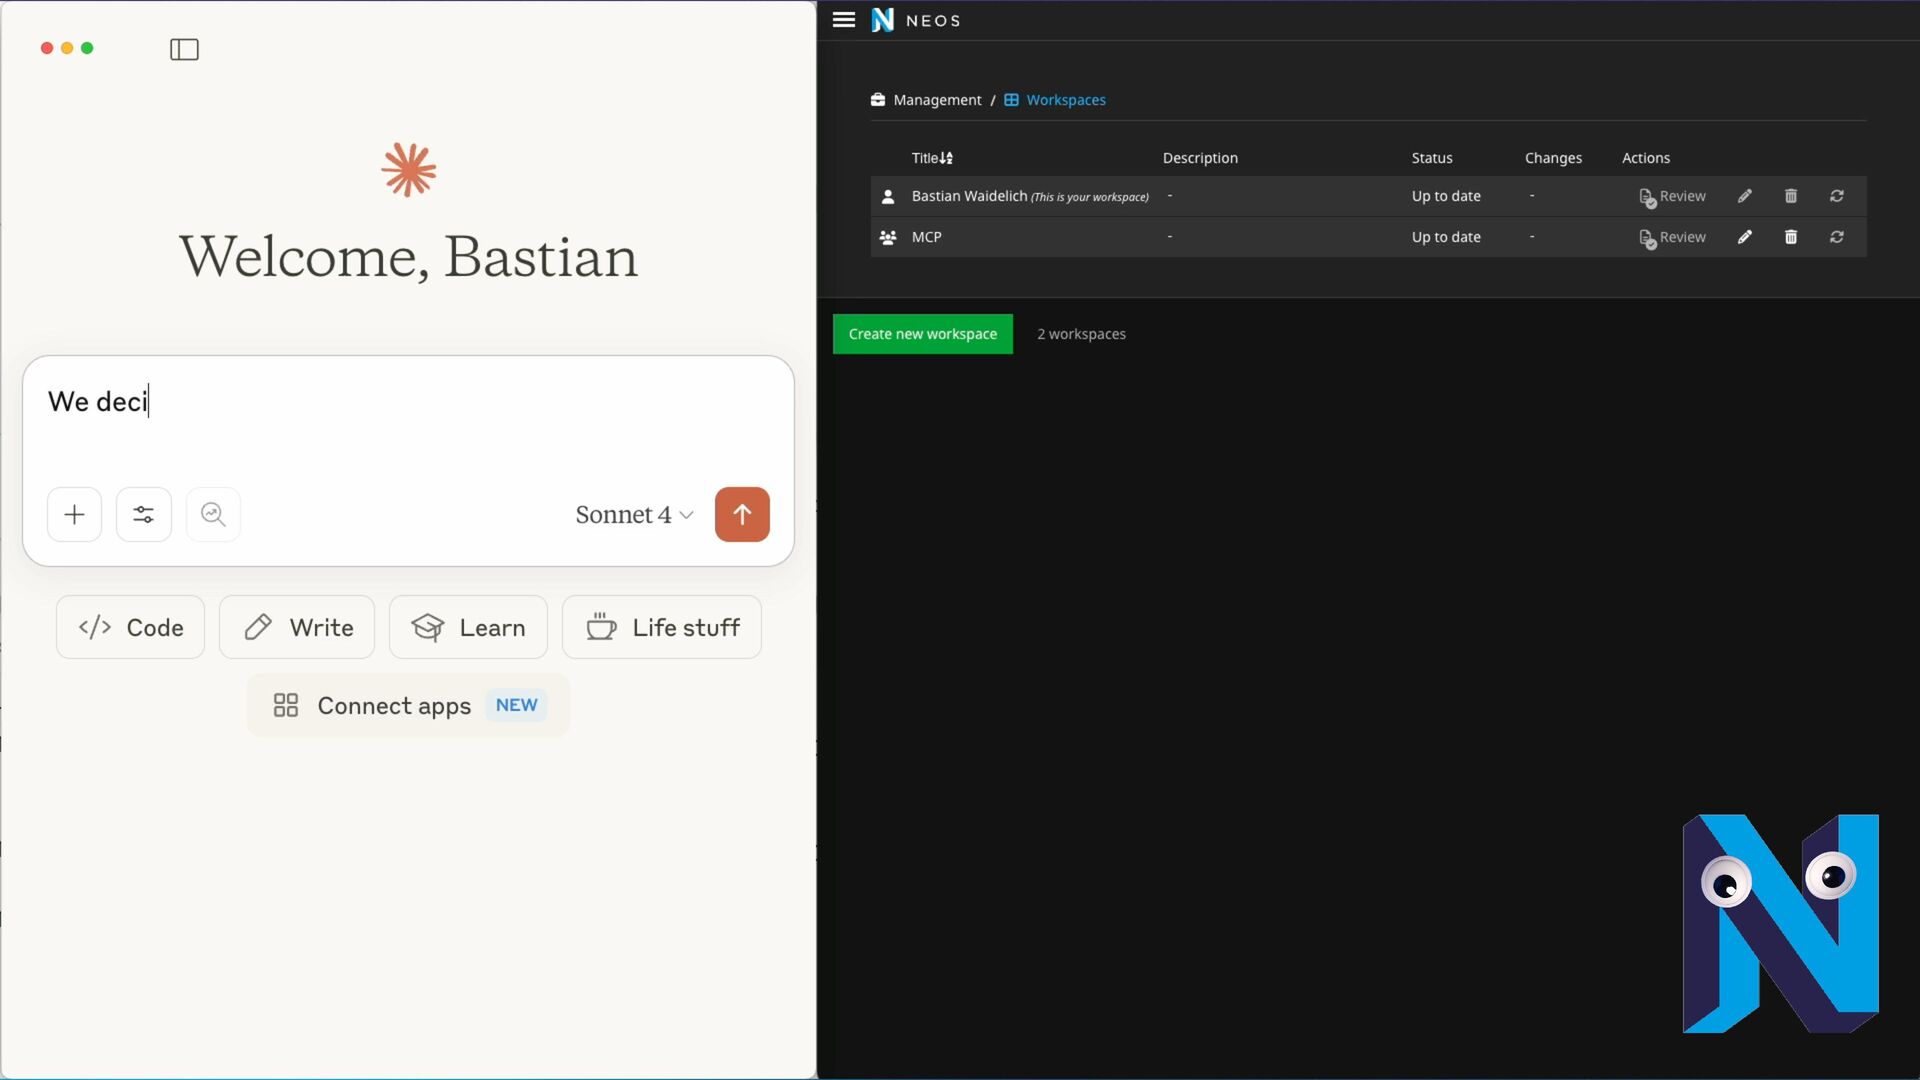
Task: Click into the chat text containing 'We deci'
Action: 98,401
